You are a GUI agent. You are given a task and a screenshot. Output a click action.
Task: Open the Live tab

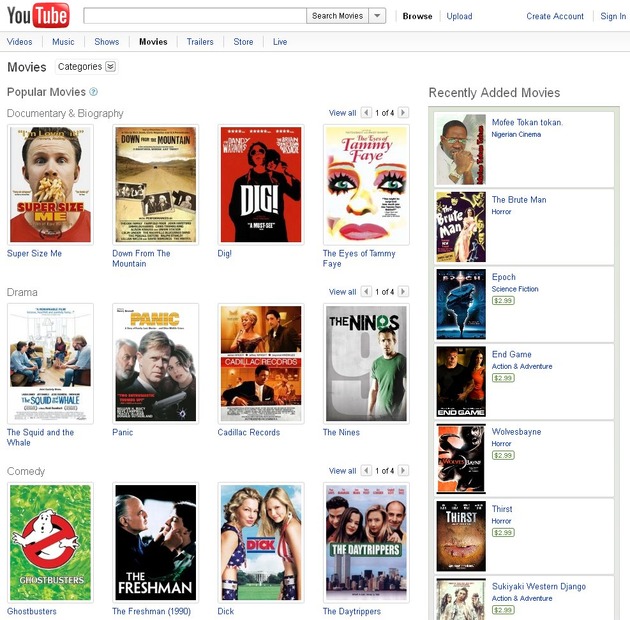tap(280, 42)
